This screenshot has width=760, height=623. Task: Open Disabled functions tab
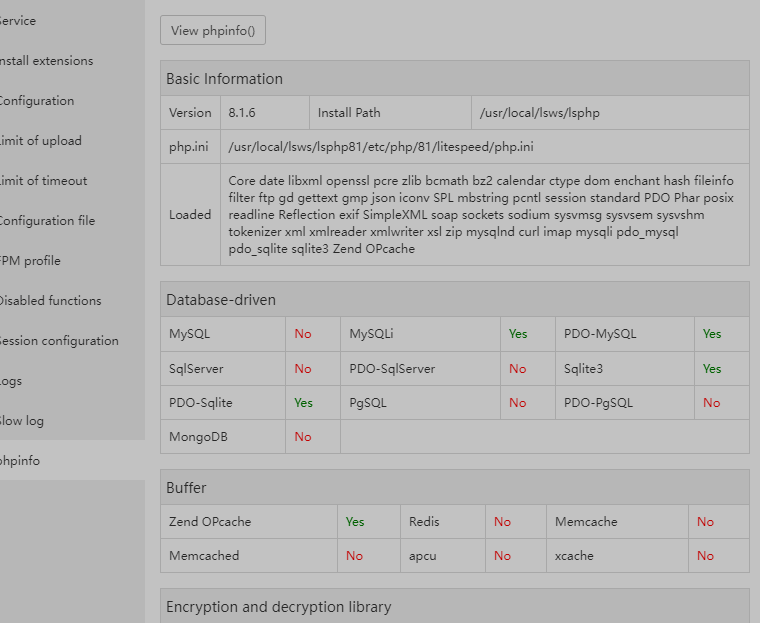coord(49,301)
